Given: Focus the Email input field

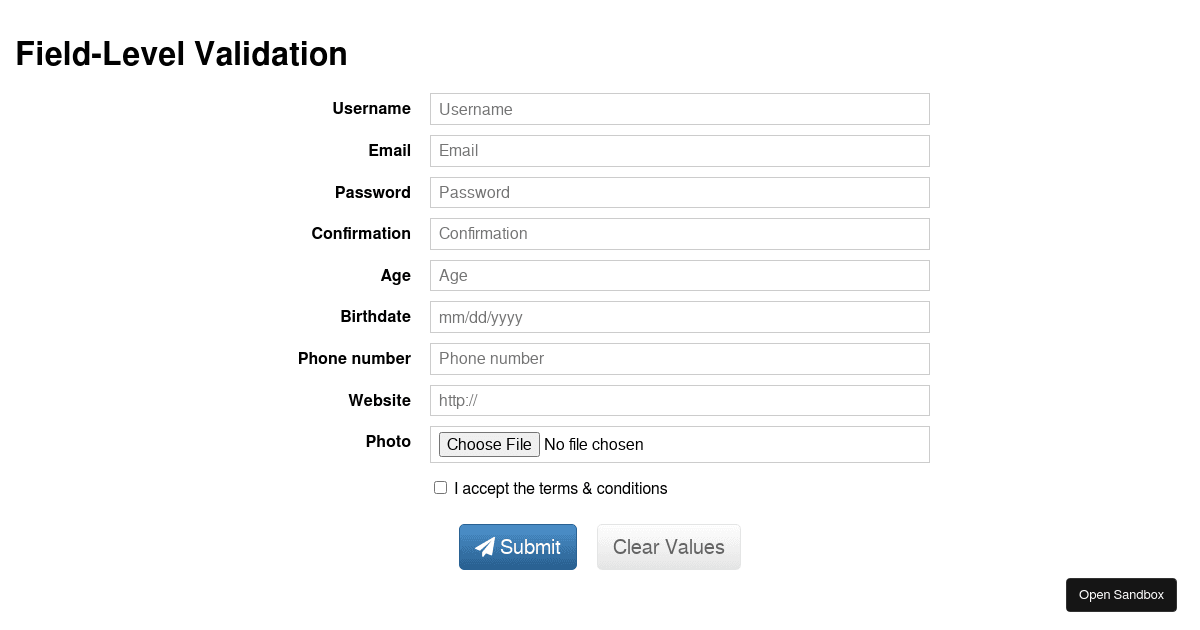Looking at the screenshot, I should [680, 151].
